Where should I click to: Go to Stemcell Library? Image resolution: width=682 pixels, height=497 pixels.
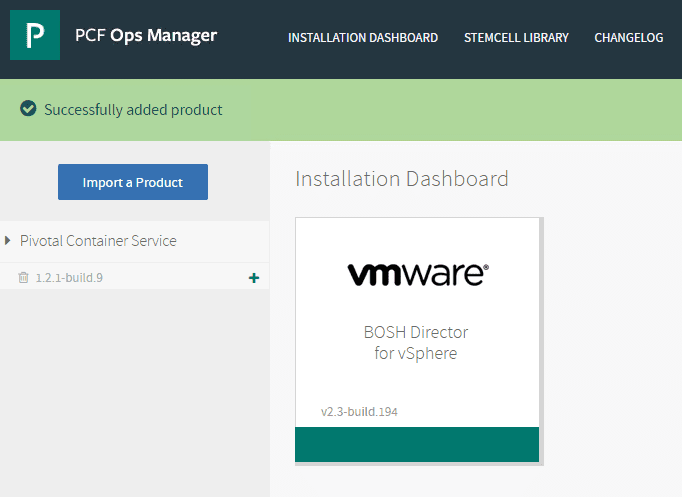pyautogui.click(x=516, y=38)
